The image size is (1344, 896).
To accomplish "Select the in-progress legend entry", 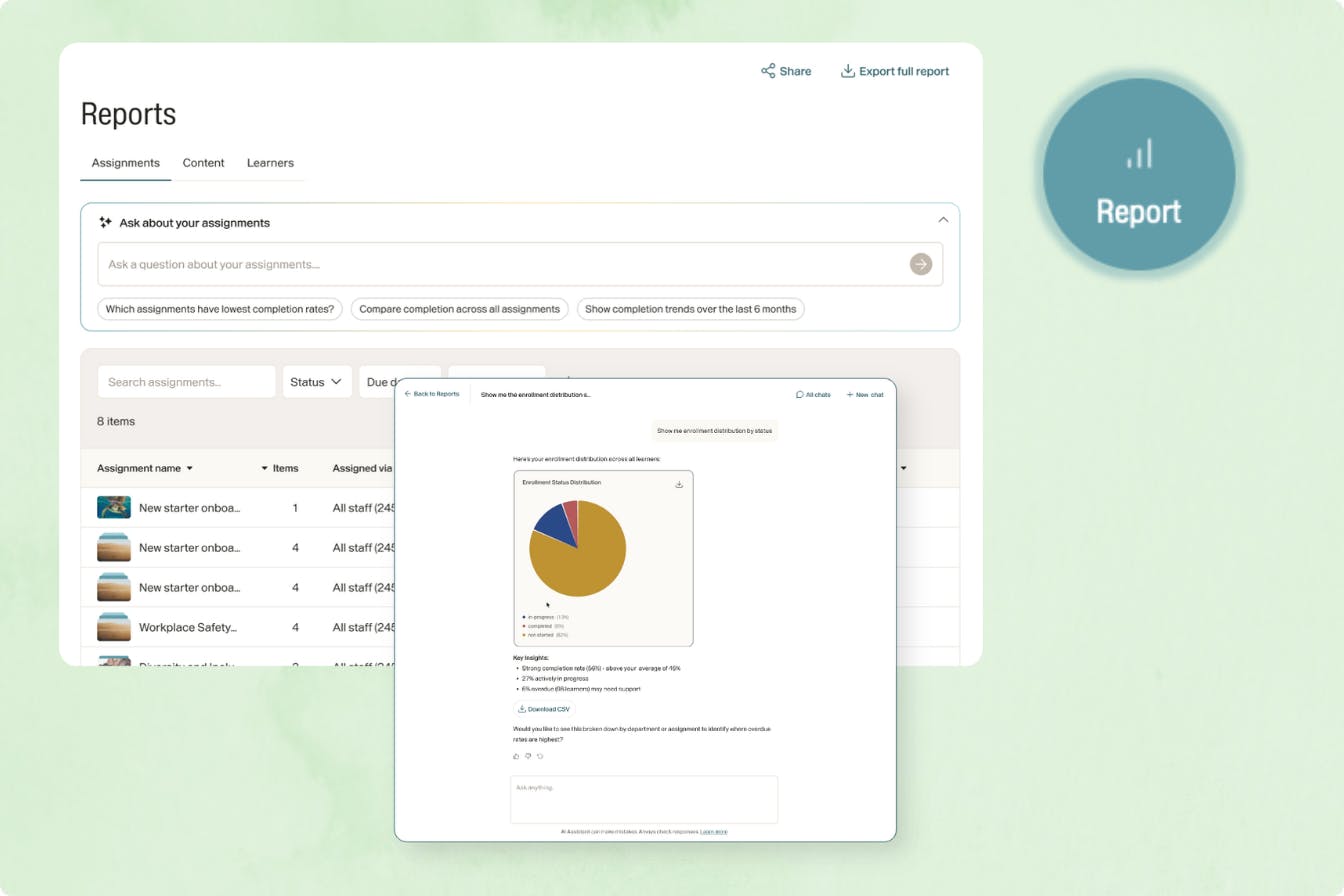I will pyautogui.click(x=545, y=617).
